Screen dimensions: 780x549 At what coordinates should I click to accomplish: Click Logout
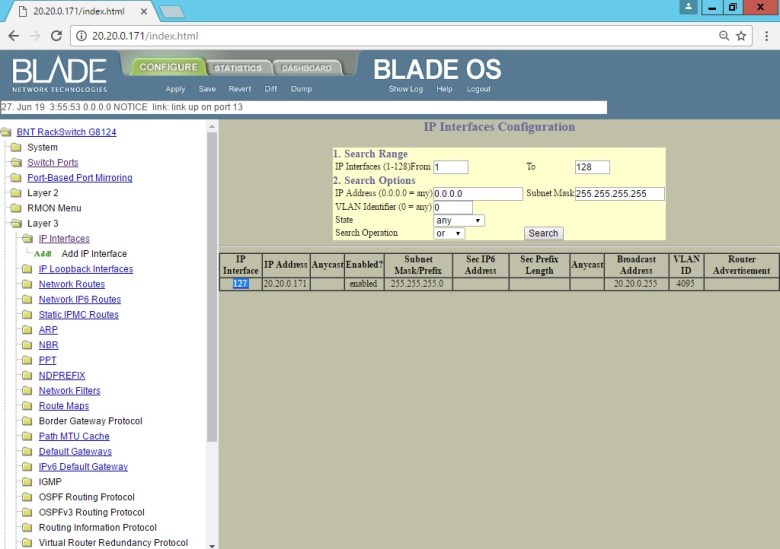tap(479, 89)
